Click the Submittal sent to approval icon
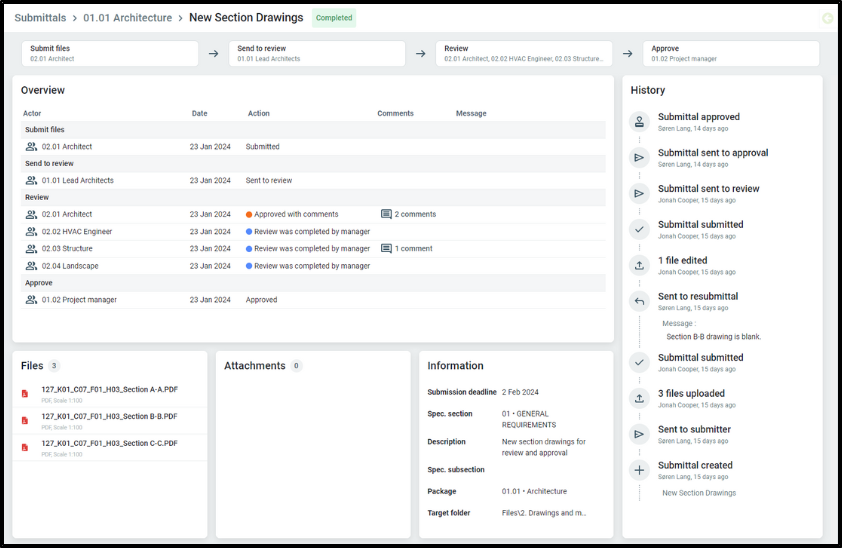This screenshot has width=842, height=548. click(640, 158)
